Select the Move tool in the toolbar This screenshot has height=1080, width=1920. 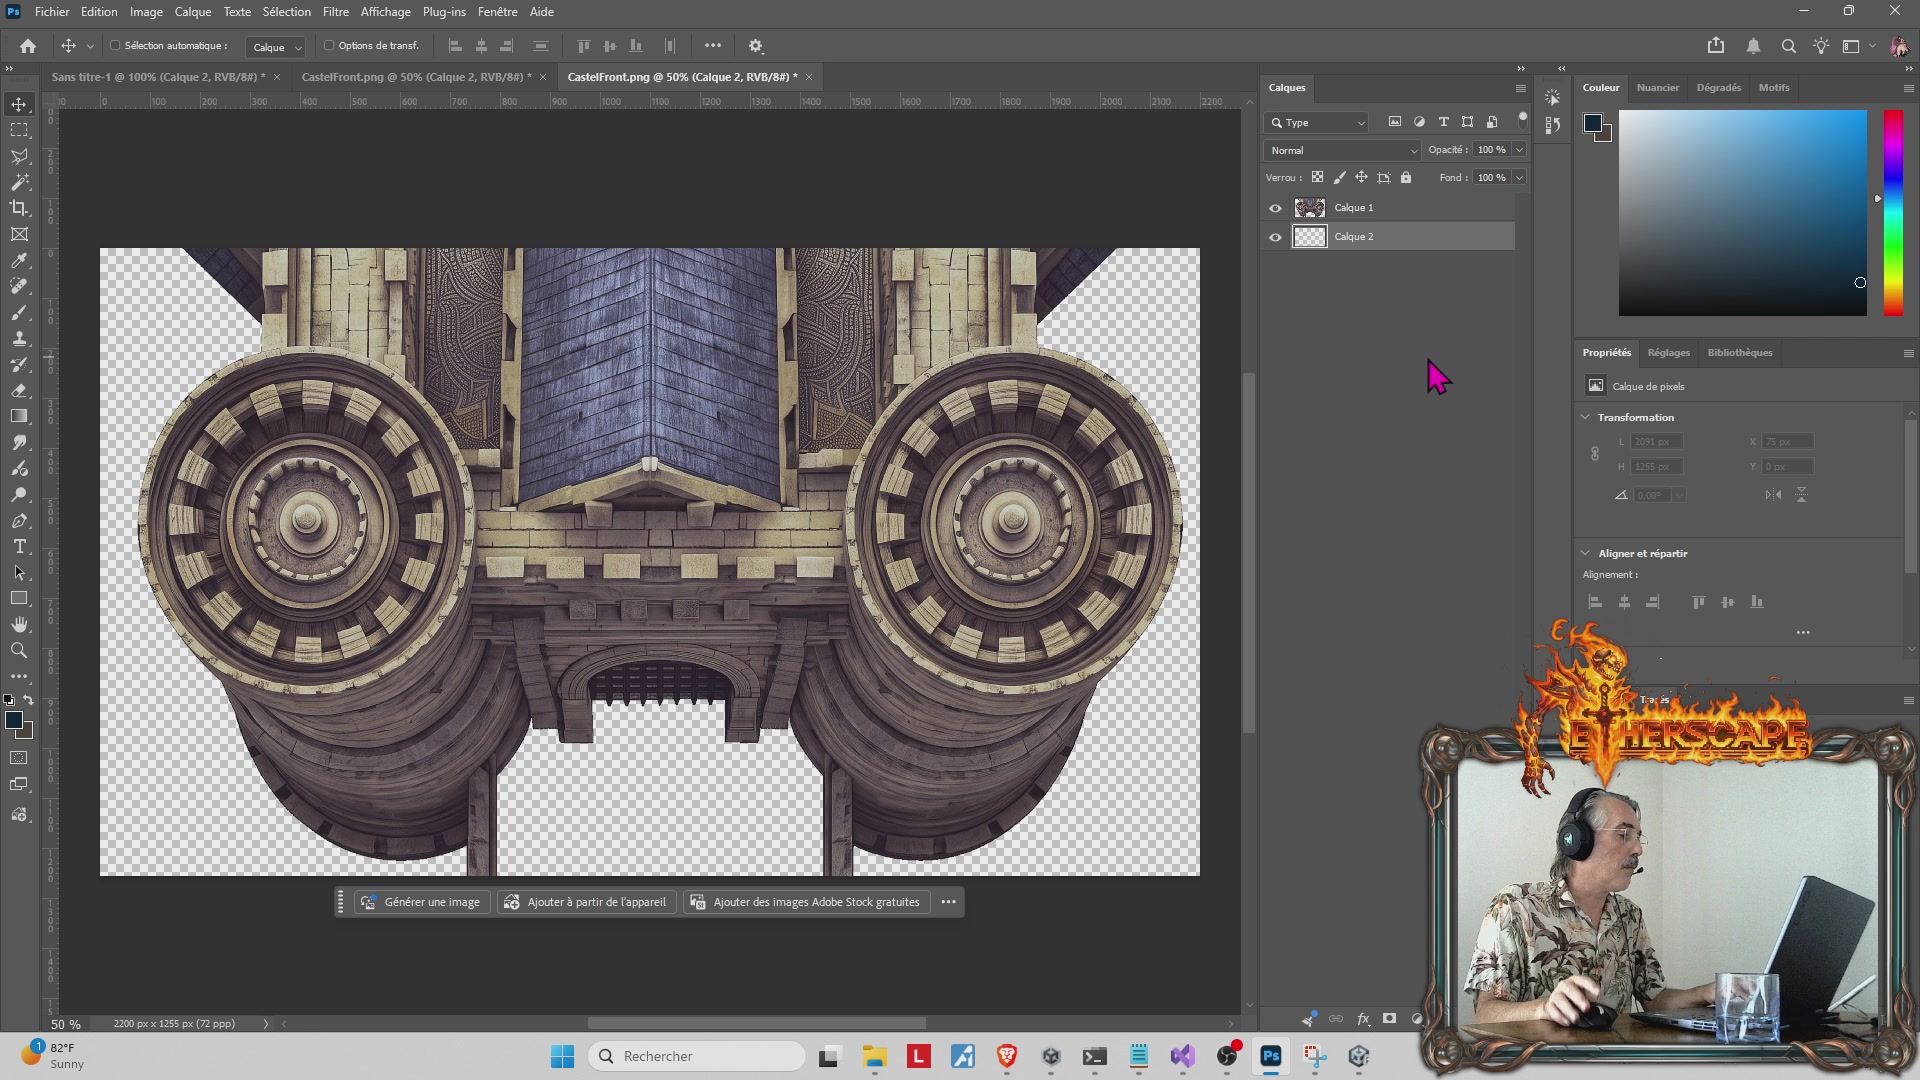[x=19, y=104]
